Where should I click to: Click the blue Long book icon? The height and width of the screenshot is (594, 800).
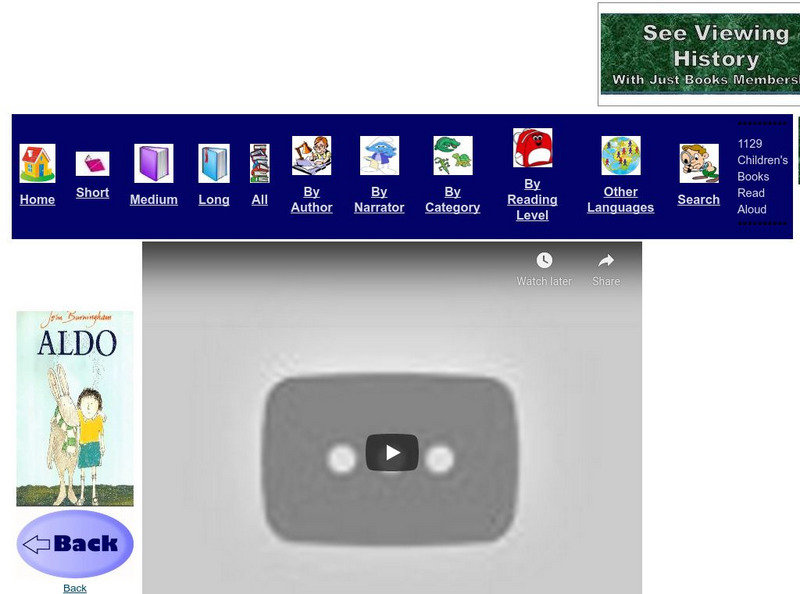[214, 163]
